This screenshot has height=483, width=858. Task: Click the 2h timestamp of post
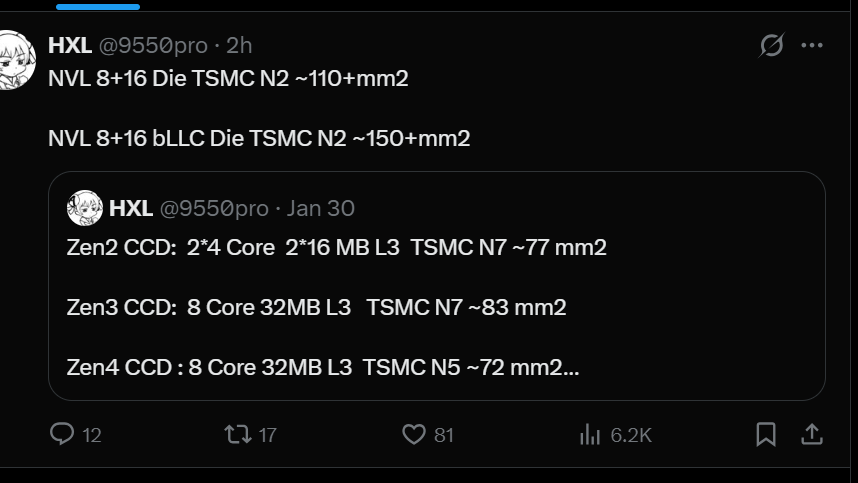(x=240, y=45)
